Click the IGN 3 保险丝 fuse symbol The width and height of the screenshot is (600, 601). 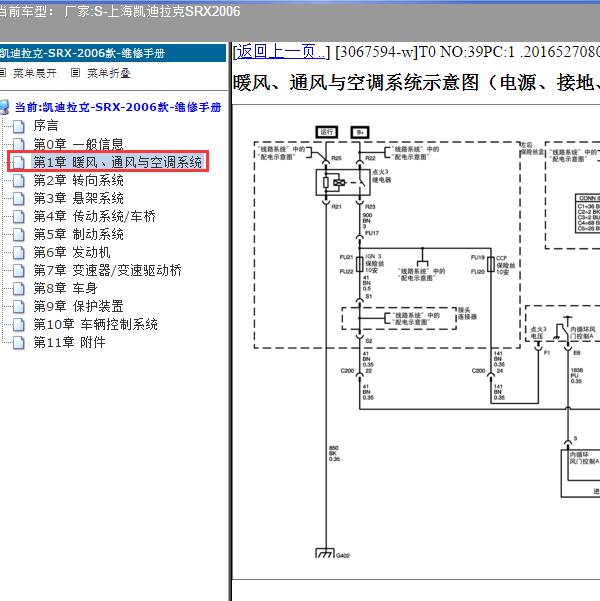(360, 264)
